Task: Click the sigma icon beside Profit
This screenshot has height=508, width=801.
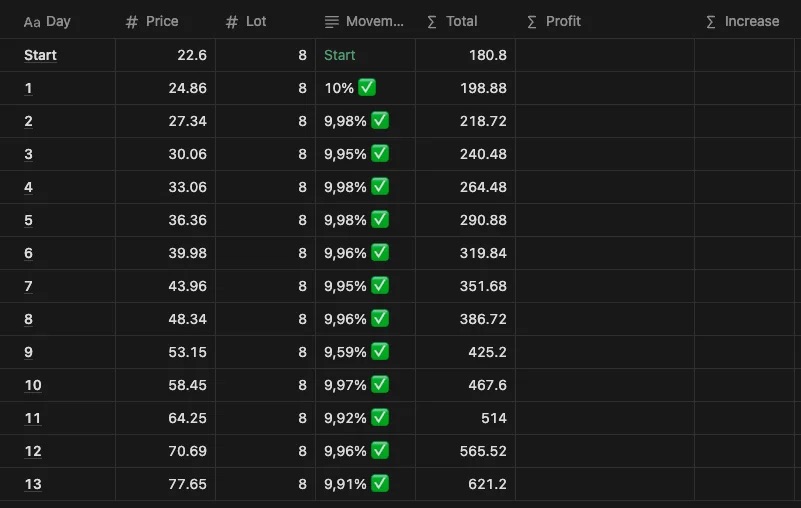Action: [532, 22]
